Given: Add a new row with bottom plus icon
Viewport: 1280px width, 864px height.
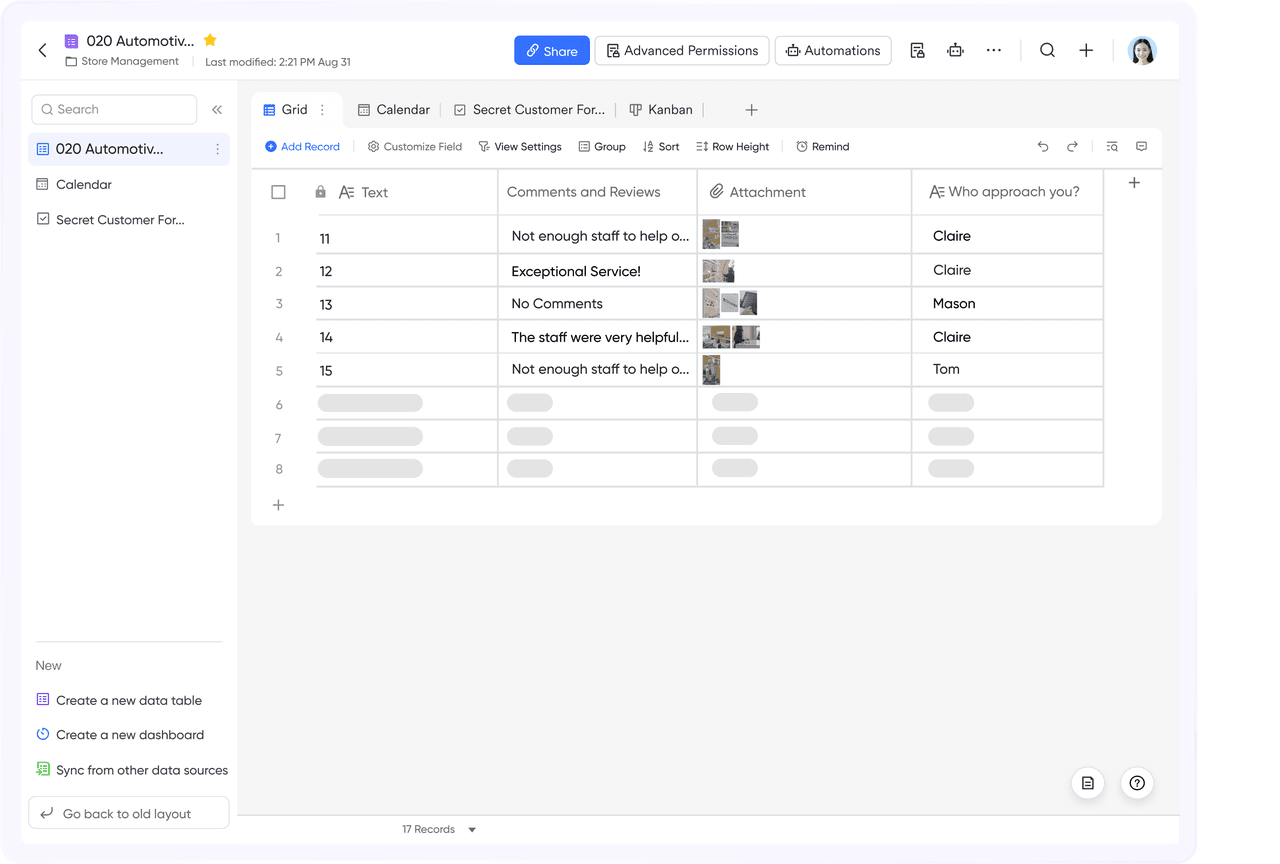Looking at the screenshot, I should [x=279, y=506].
